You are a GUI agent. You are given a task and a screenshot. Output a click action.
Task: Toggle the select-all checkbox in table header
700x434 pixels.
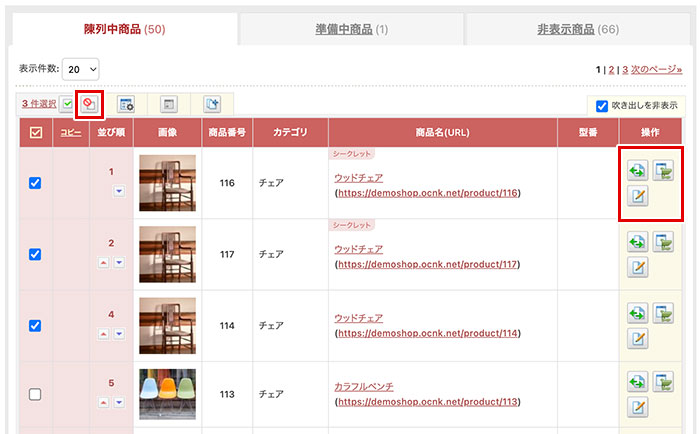(x=35, y=133)
